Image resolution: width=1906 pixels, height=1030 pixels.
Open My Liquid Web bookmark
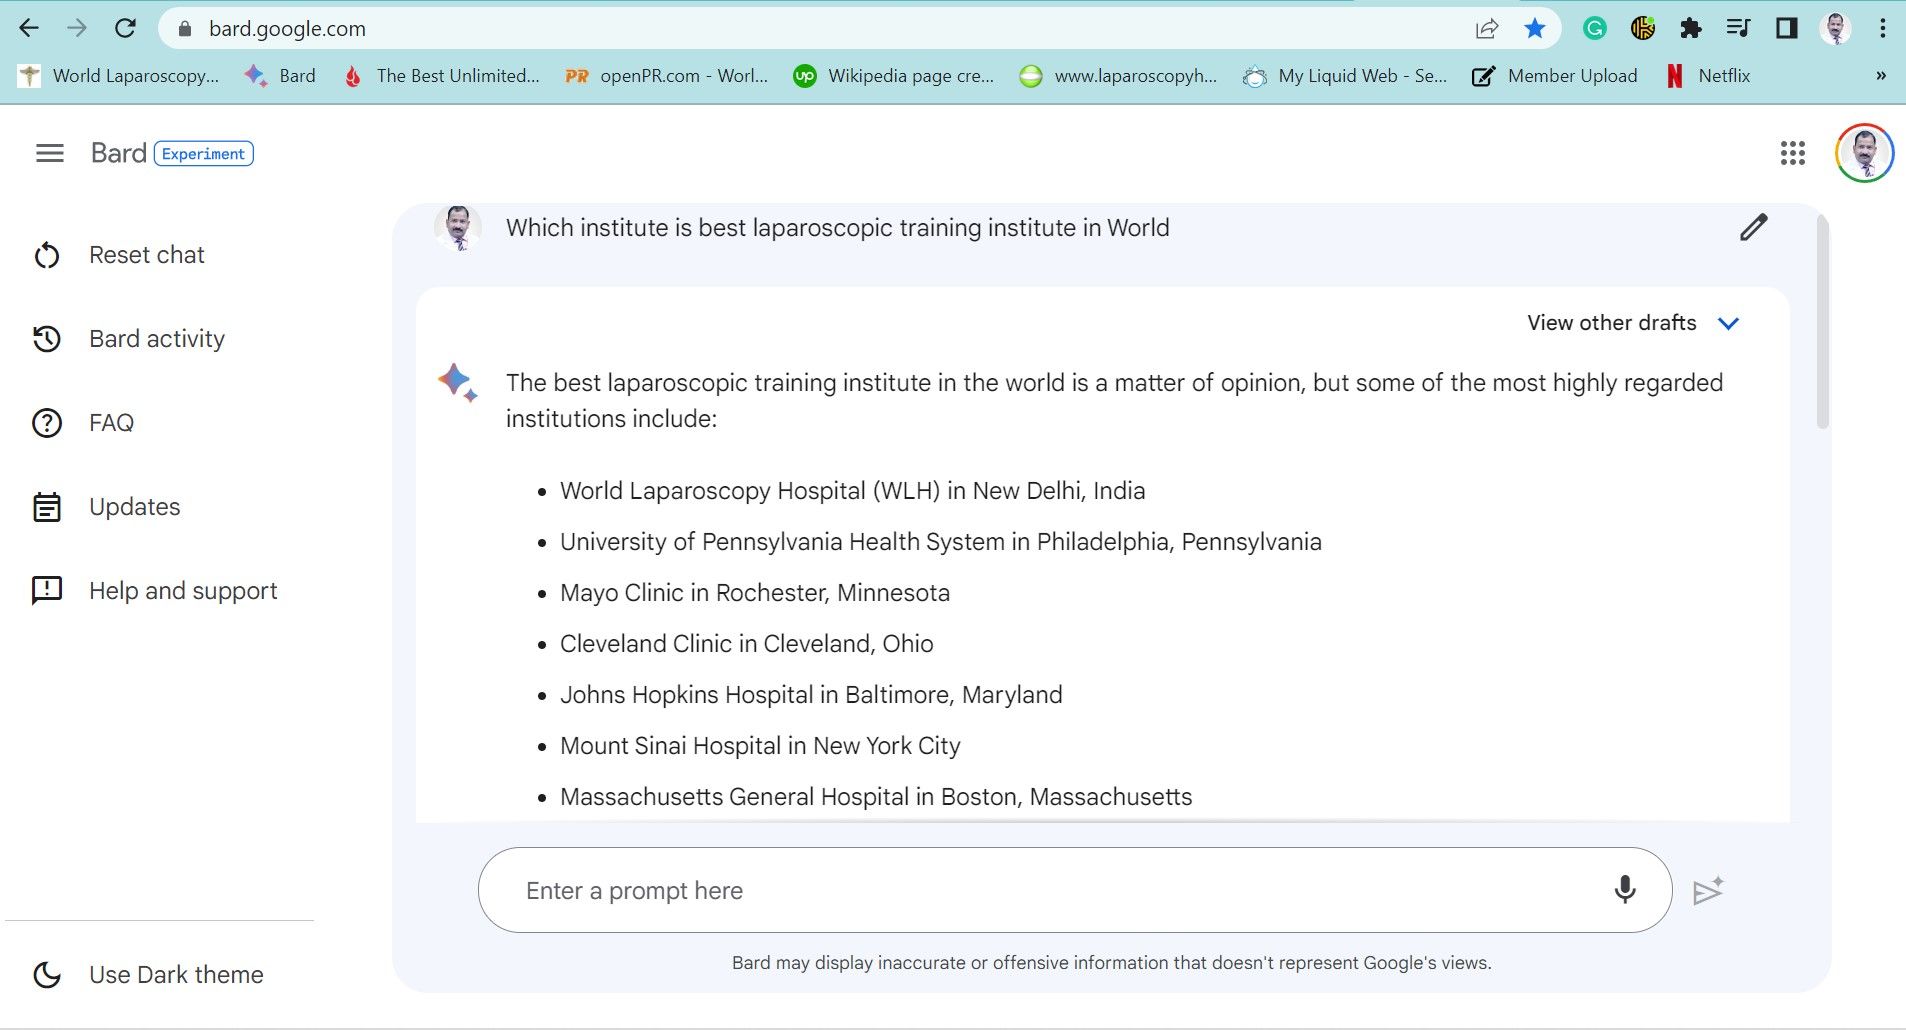[x=1345, y=75]
